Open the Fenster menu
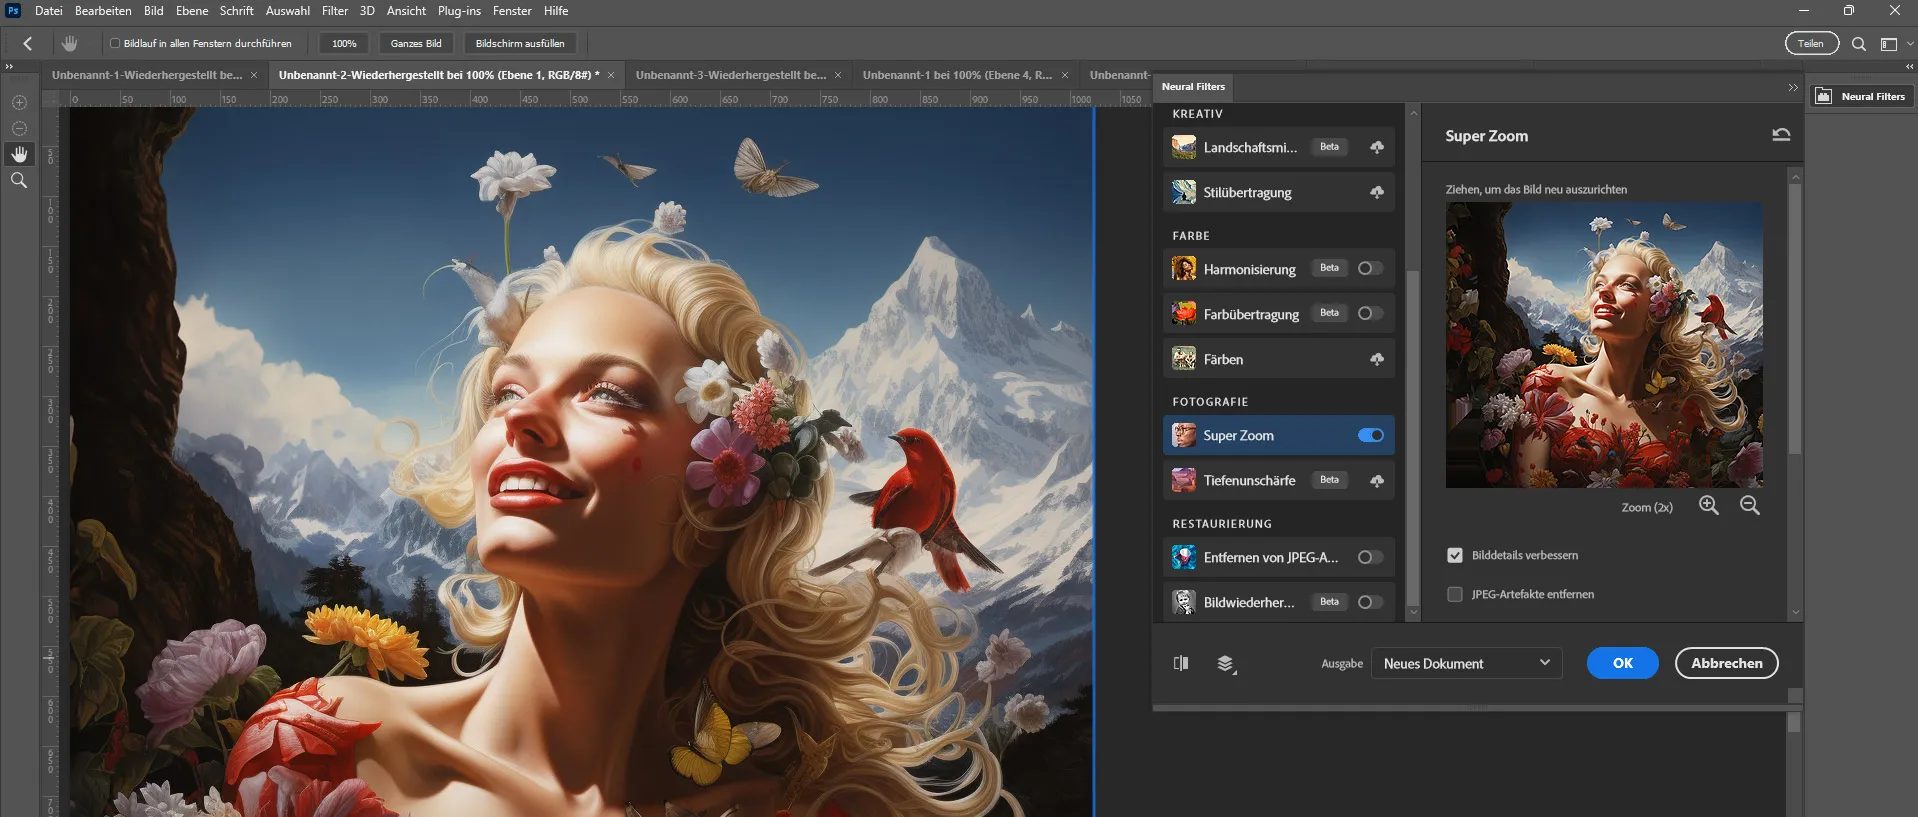Viewport: 1918px width, 817px height. click(x=512, y=11)
